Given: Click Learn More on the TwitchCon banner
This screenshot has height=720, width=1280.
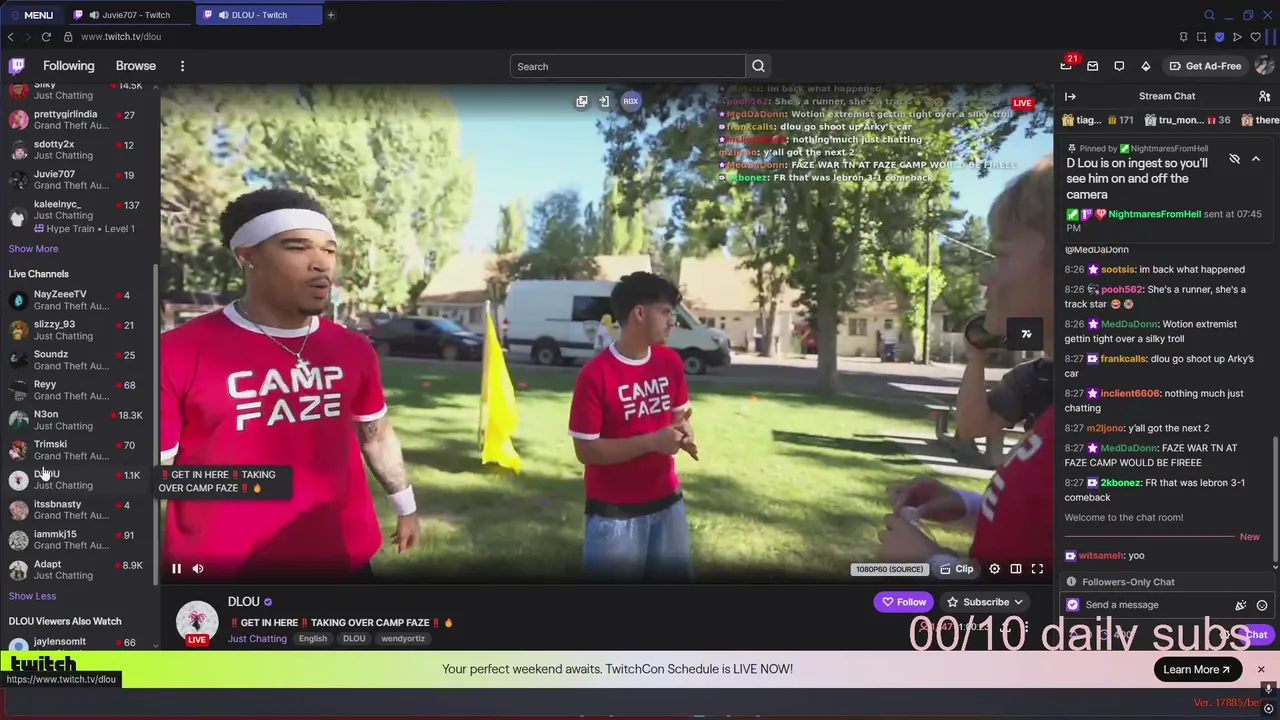Looking at the screenshot, I should tap(1197, 670).
